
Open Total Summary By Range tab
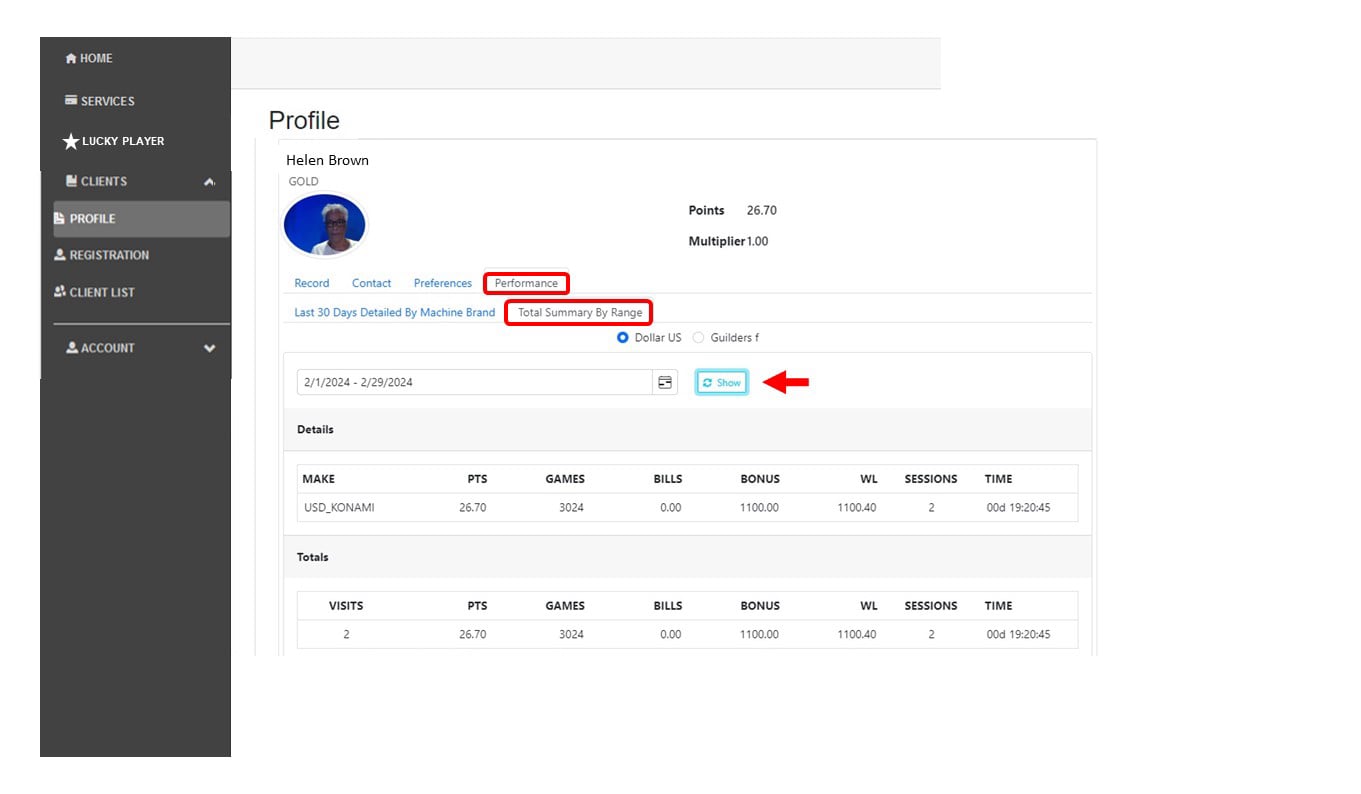pyautogui.click(x=580, y=312)
